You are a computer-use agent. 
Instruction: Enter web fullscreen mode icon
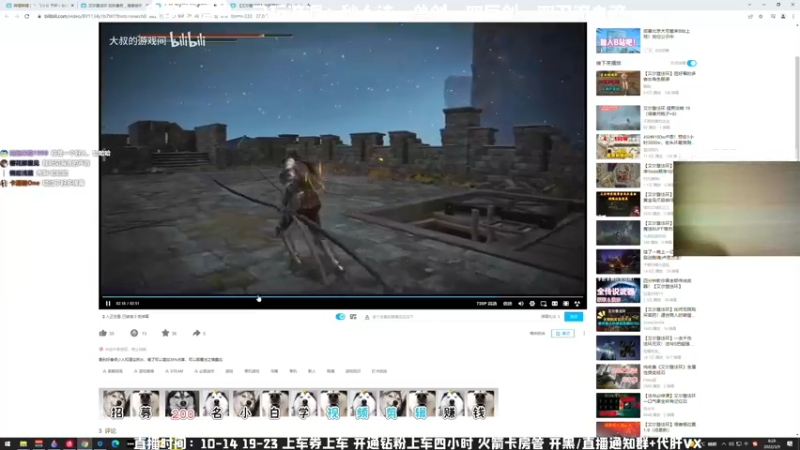566,304
